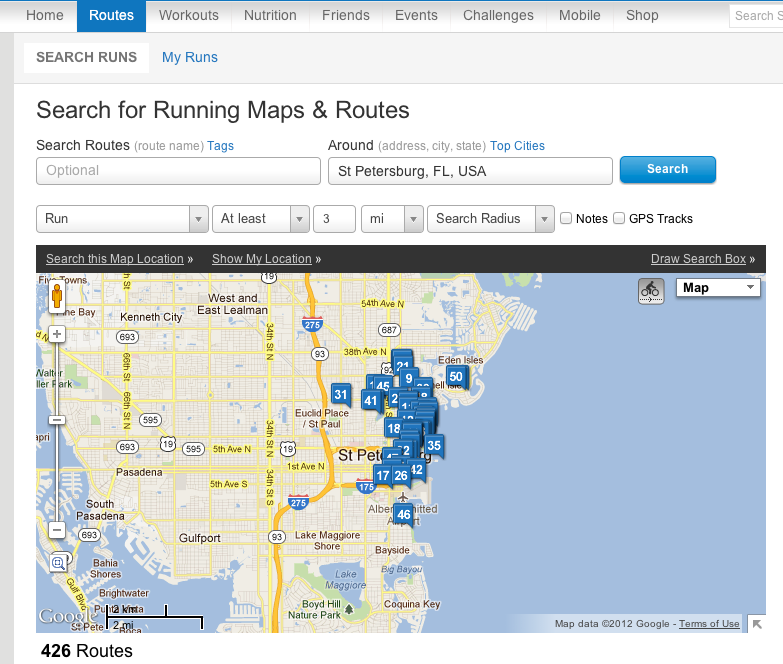Screen dimensions: 783x664
Task: Click the blue Search button
Action: [667, 170]
